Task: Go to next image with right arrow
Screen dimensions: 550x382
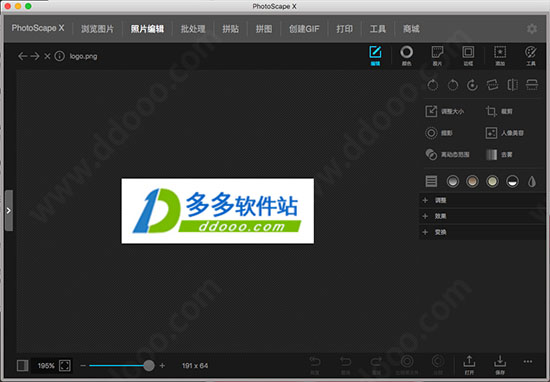Action: [x=35, y=56]
